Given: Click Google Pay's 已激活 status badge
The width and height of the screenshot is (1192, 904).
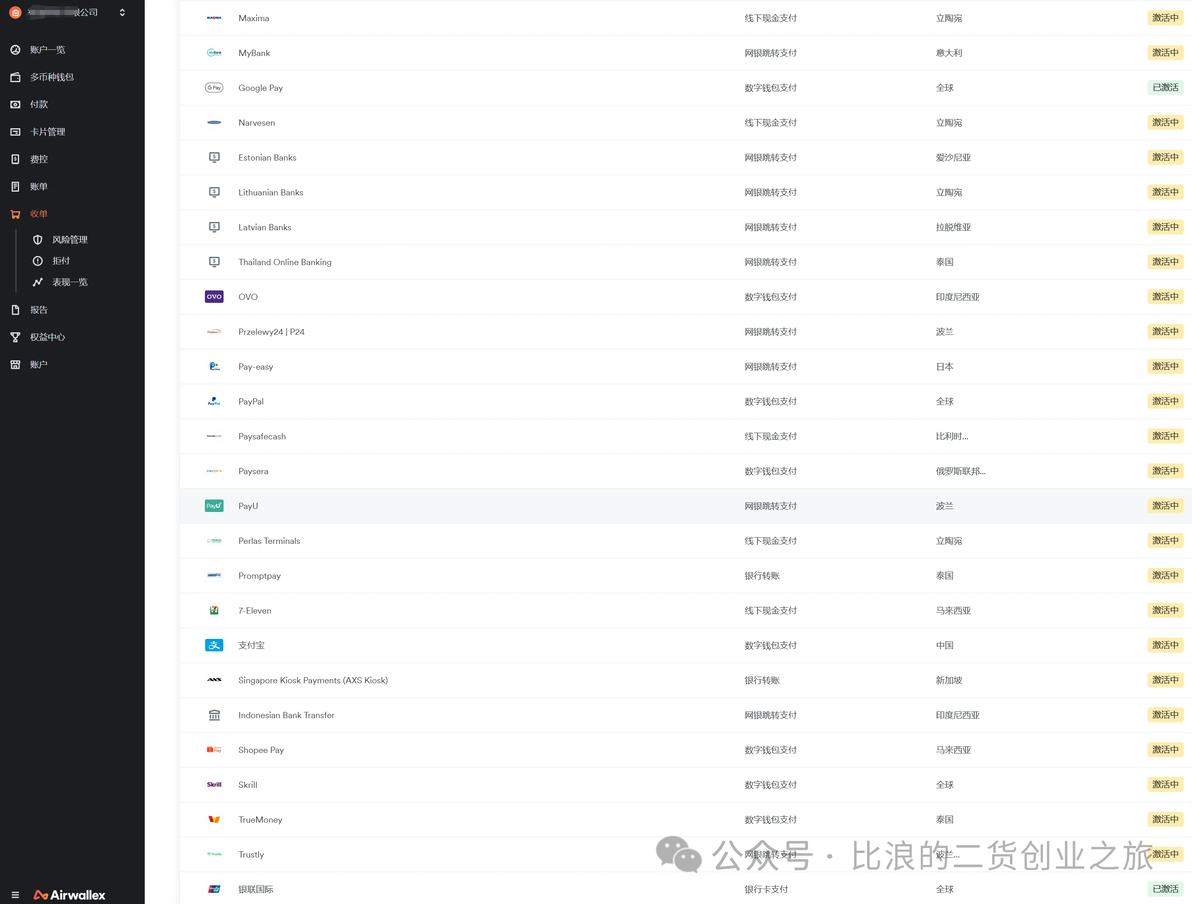Looking at the screenshot, I should coord(1165,87).
